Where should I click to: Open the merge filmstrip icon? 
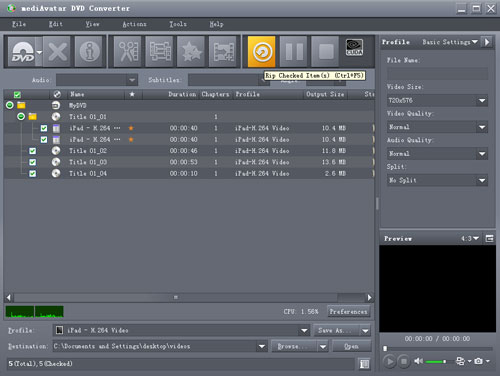tap(223, 52)
